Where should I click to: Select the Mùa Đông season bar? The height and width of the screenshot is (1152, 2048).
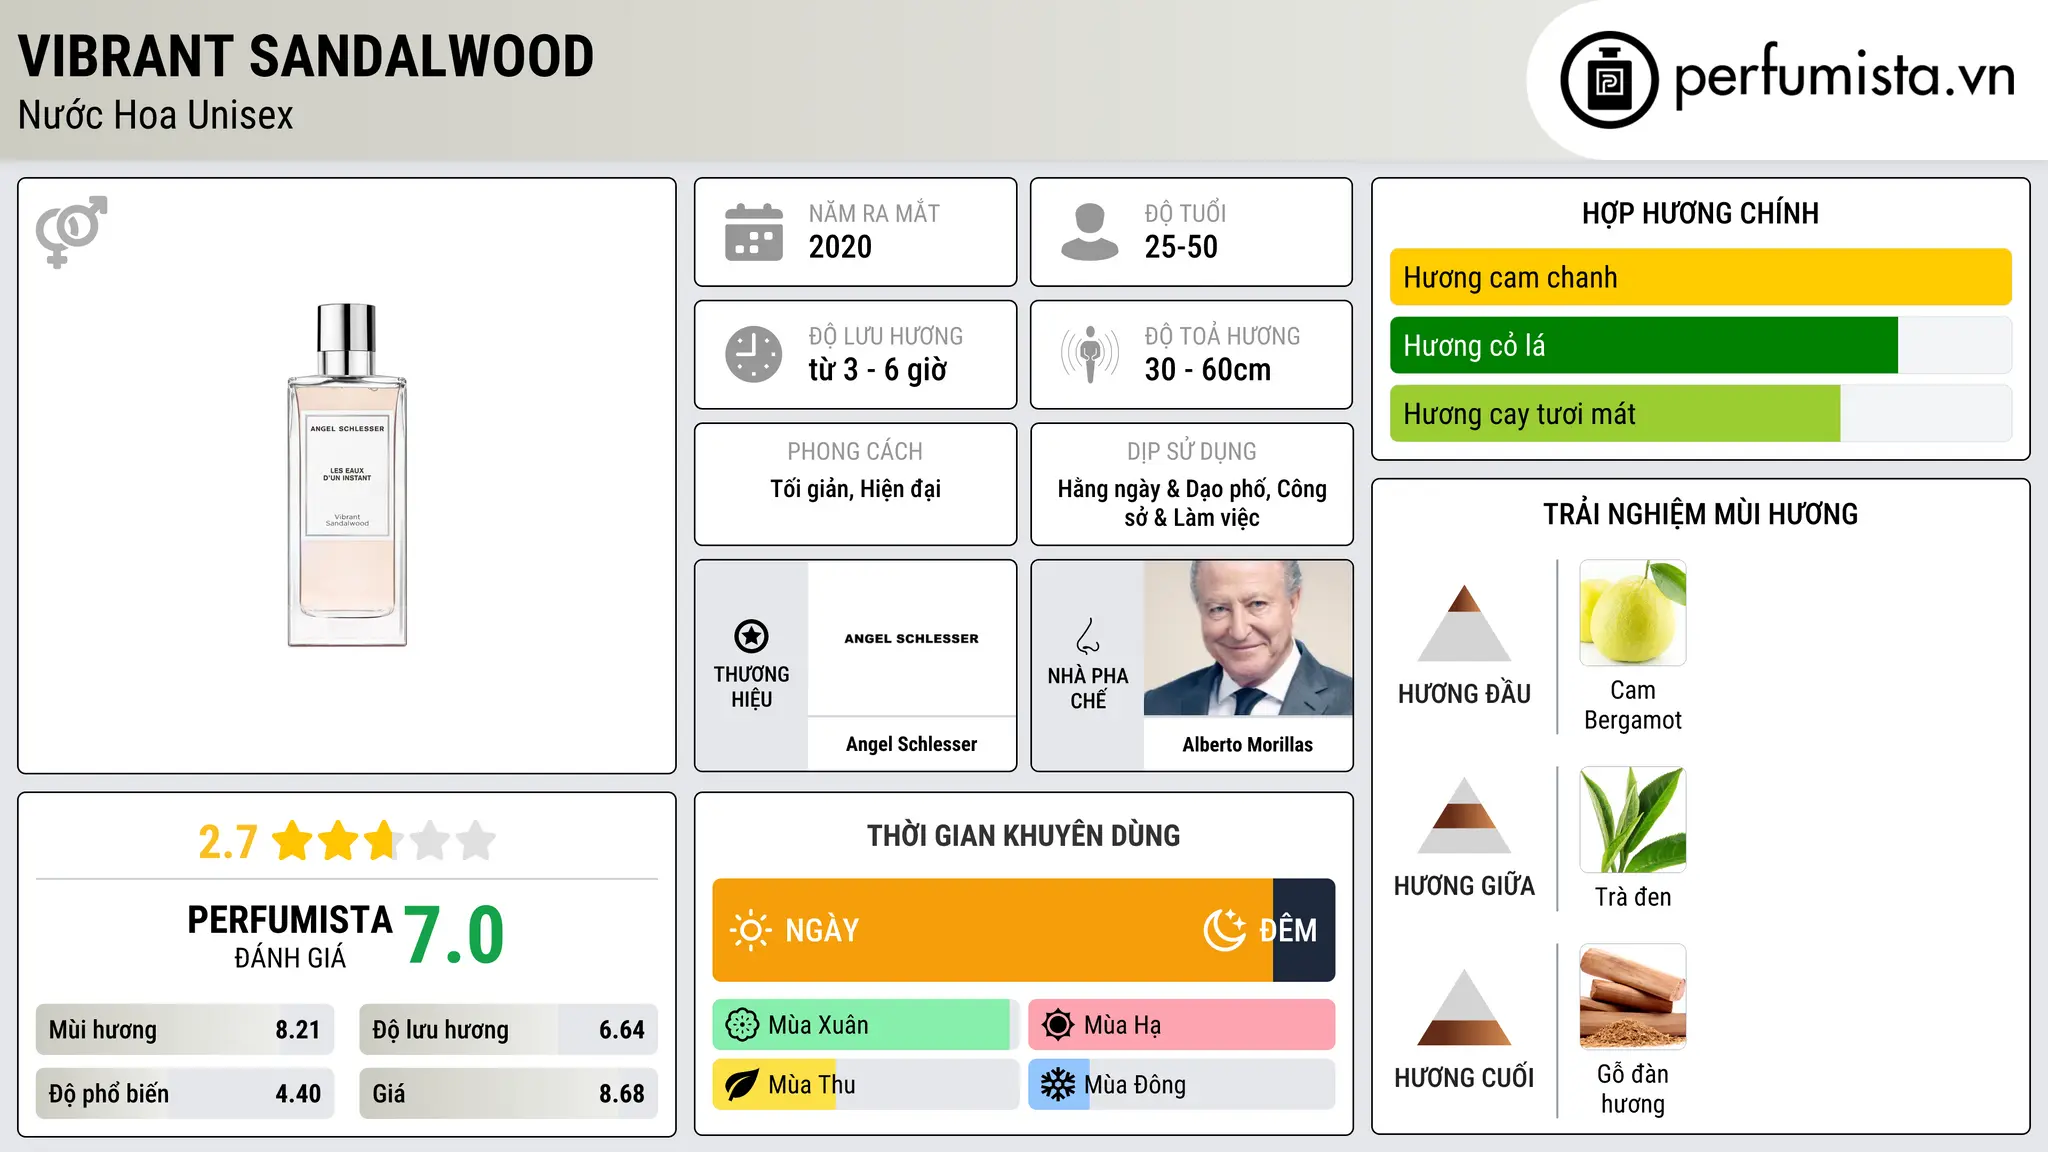coord(1182,1085)
